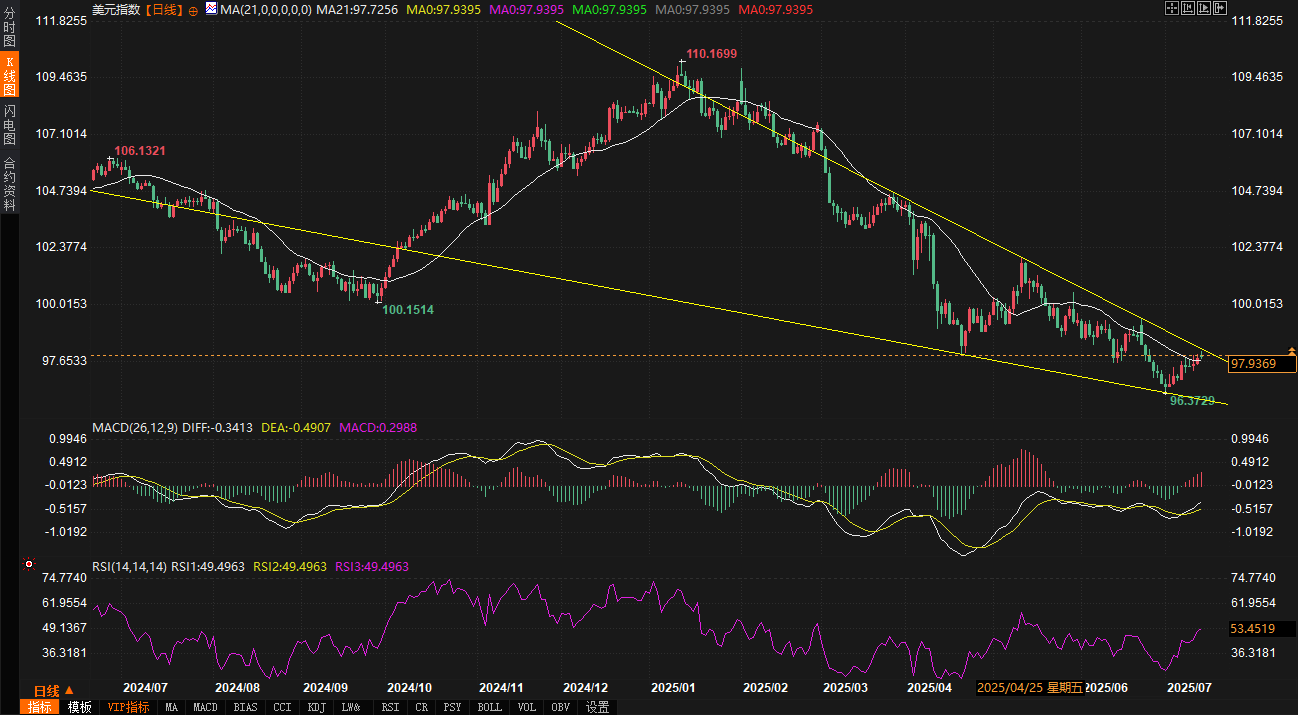1298x715 pixels.
Task: Click the 2025/01 date on the time axis
Action: [x=673, y=688]
